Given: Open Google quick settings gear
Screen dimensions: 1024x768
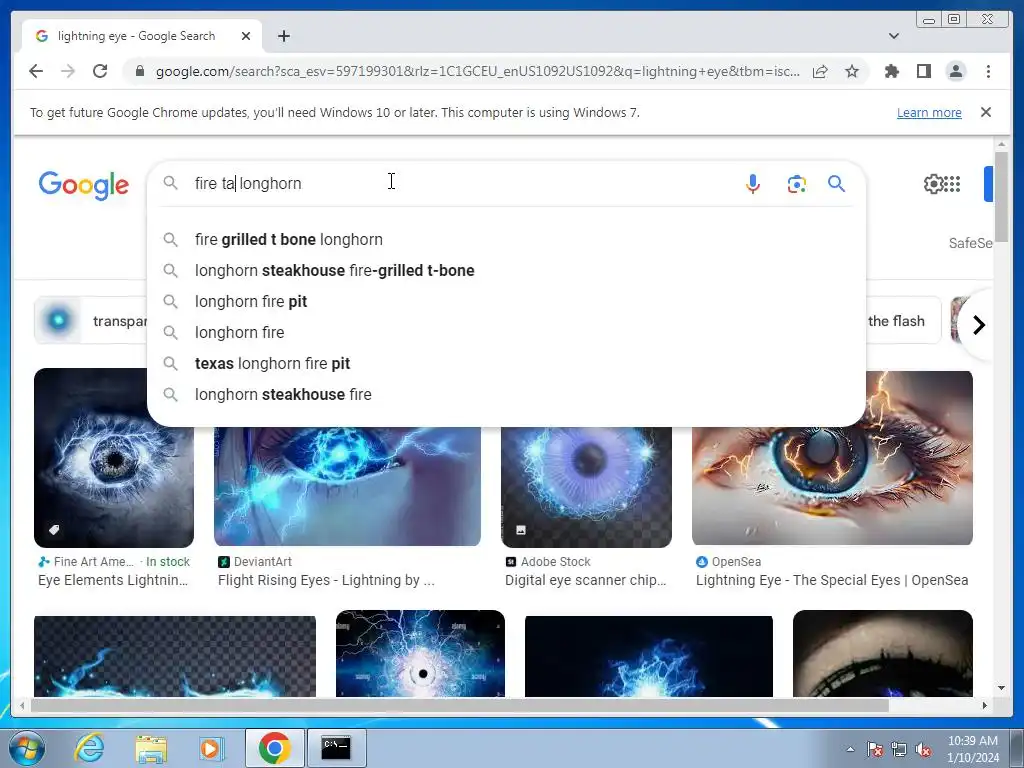Looking at the screenshot, I should click(x=933, y=184).
